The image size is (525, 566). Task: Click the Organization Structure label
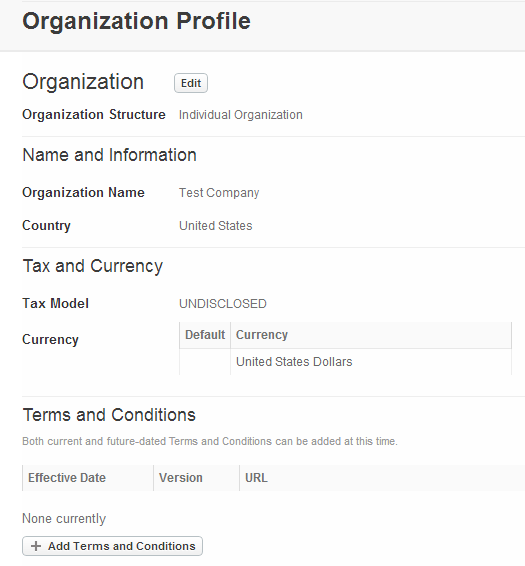click(x=94, y=115)
